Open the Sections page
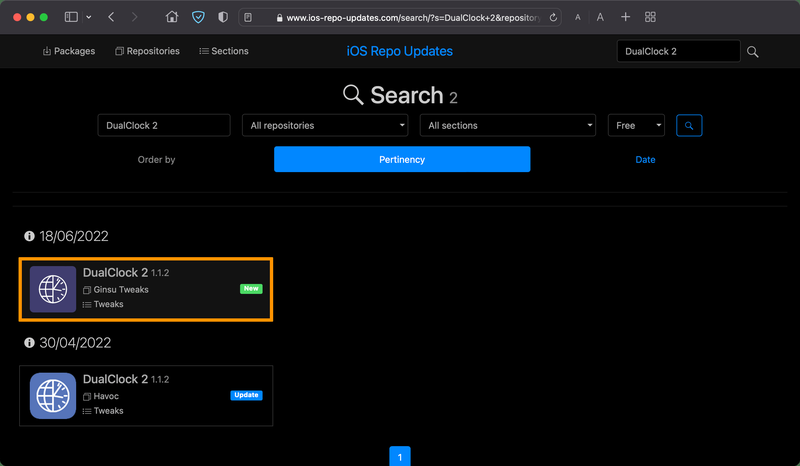The width and height of the screenshot is (800, 466). (224, 51)
